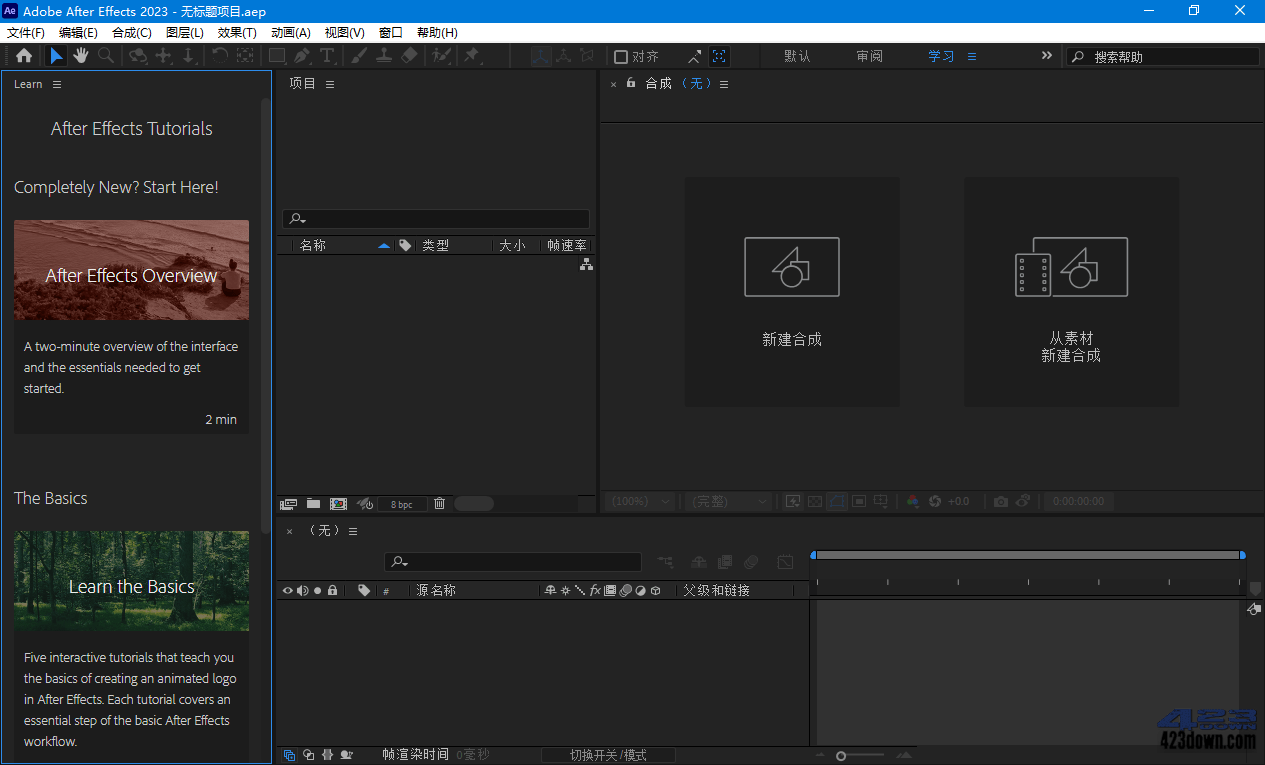Click the New Folder icon in Project panel

coord(313,503)
